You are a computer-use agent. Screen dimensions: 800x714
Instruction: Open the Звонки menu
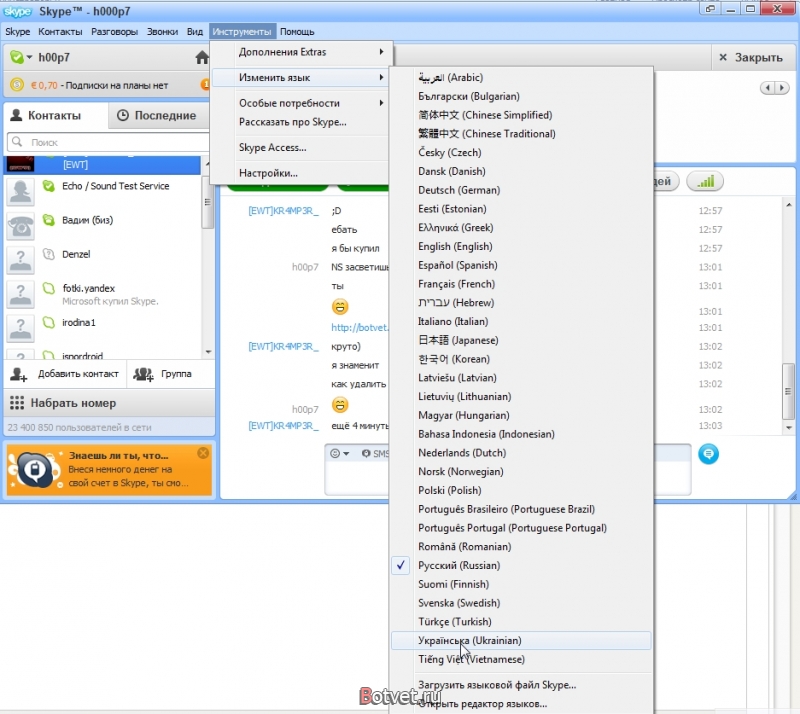coord(162,32)
